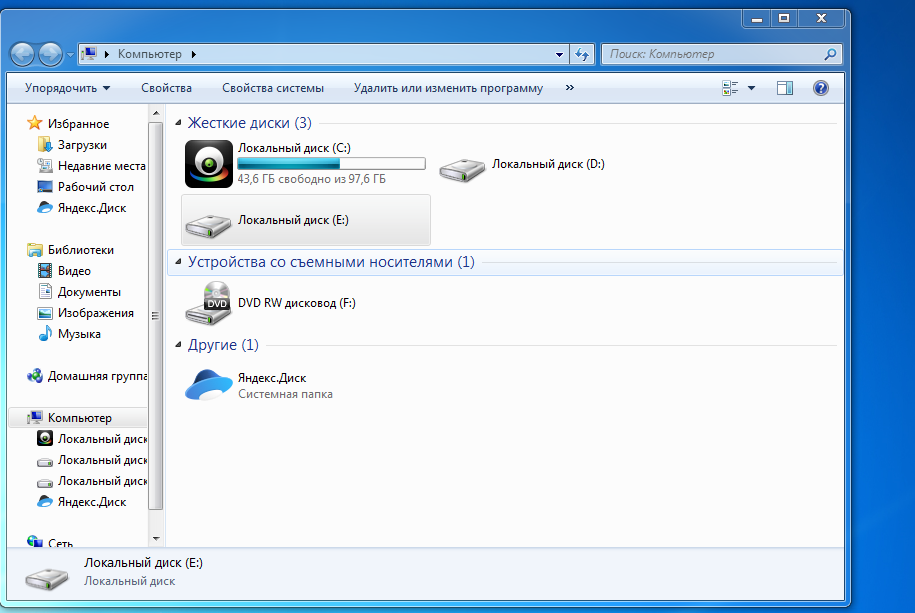This screenshot has width=915, height=613.
Task: Click the Свойства toolbar button
Action: (x=166, y=88)
